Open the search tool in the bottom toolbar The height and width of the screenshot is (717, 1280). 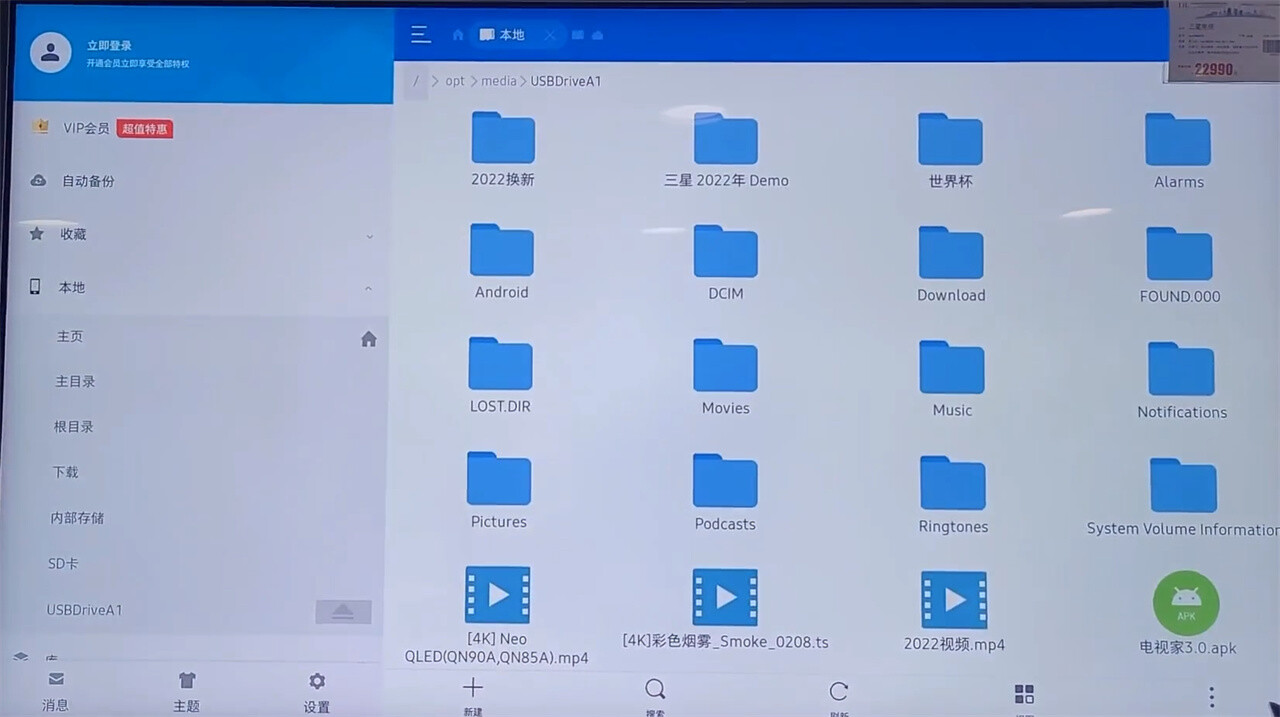tap(655, 689)
